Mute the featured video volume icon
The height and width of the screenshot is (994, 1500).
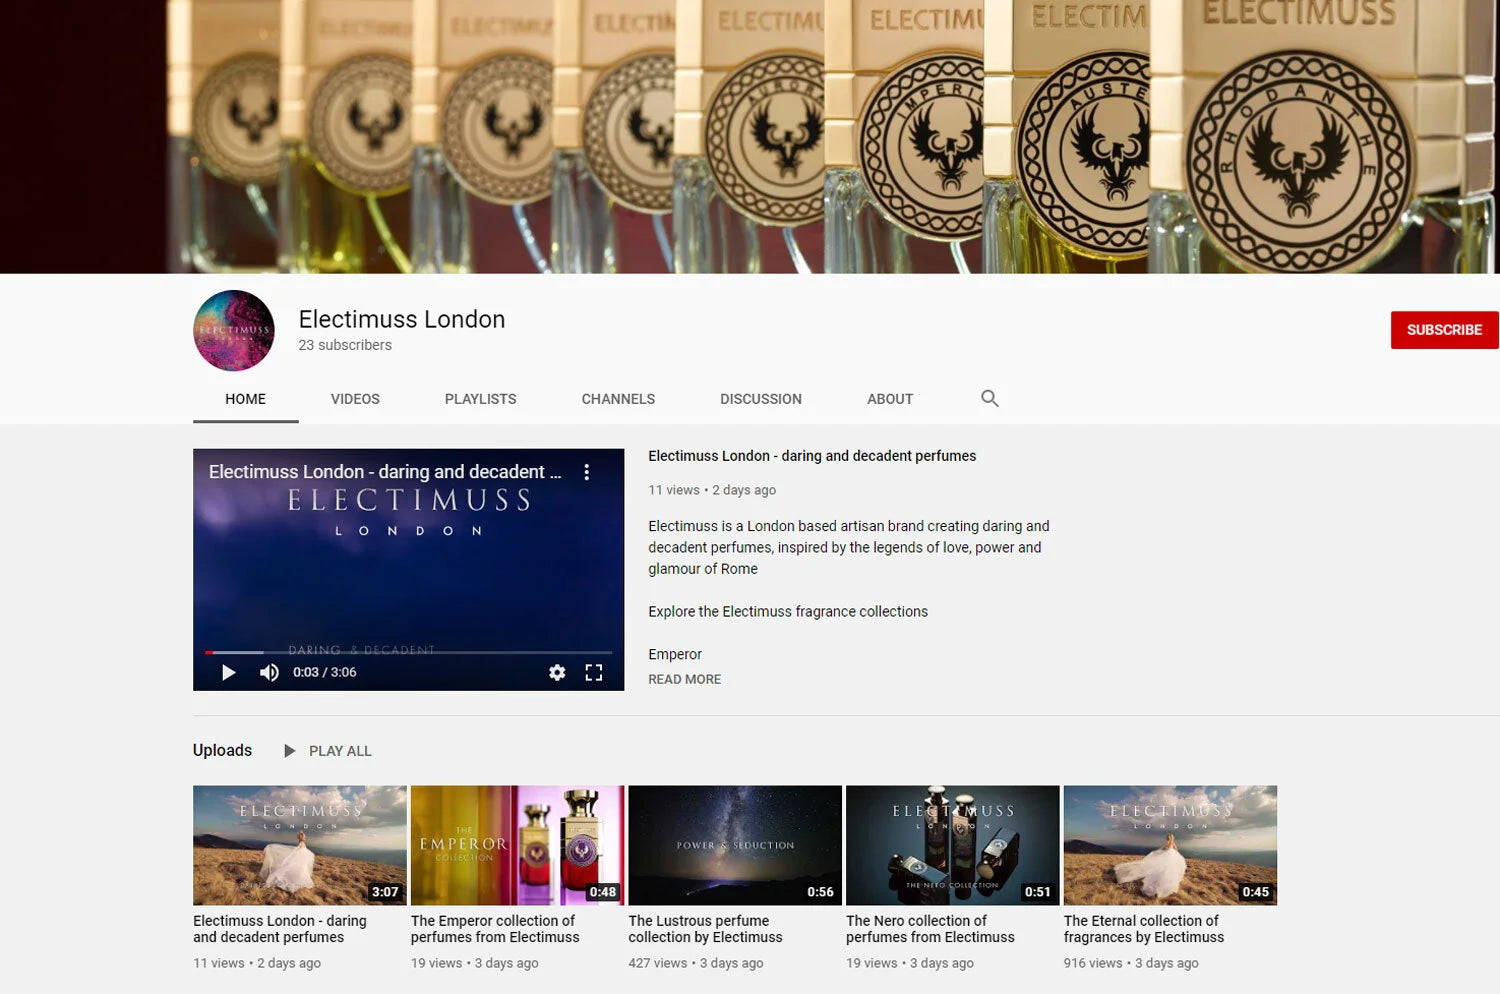pos(269,672)
